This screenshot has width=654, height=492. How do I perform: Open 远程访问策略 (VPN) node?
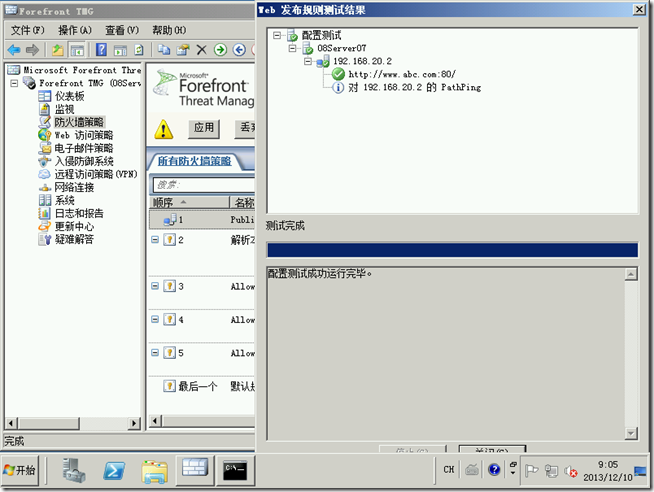[96, 174]
